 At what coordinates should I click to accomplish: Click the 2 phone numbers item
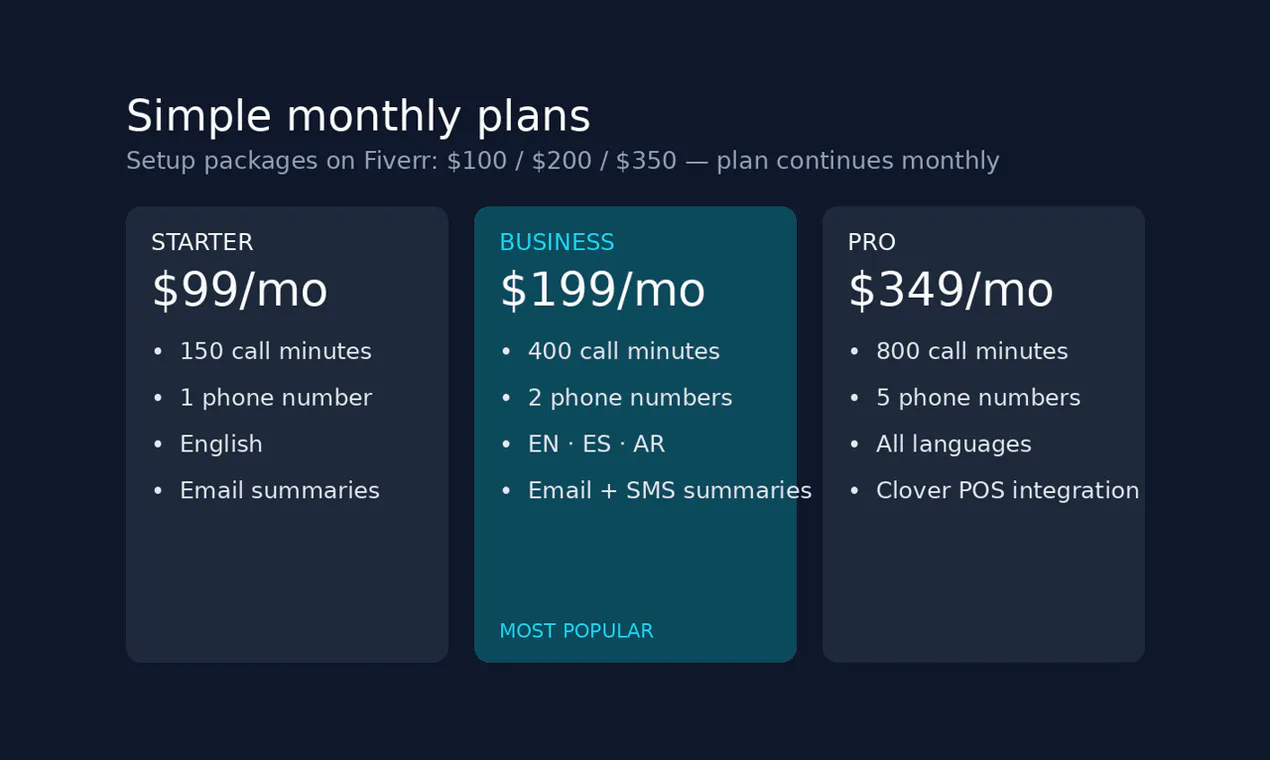pos(630,398)
